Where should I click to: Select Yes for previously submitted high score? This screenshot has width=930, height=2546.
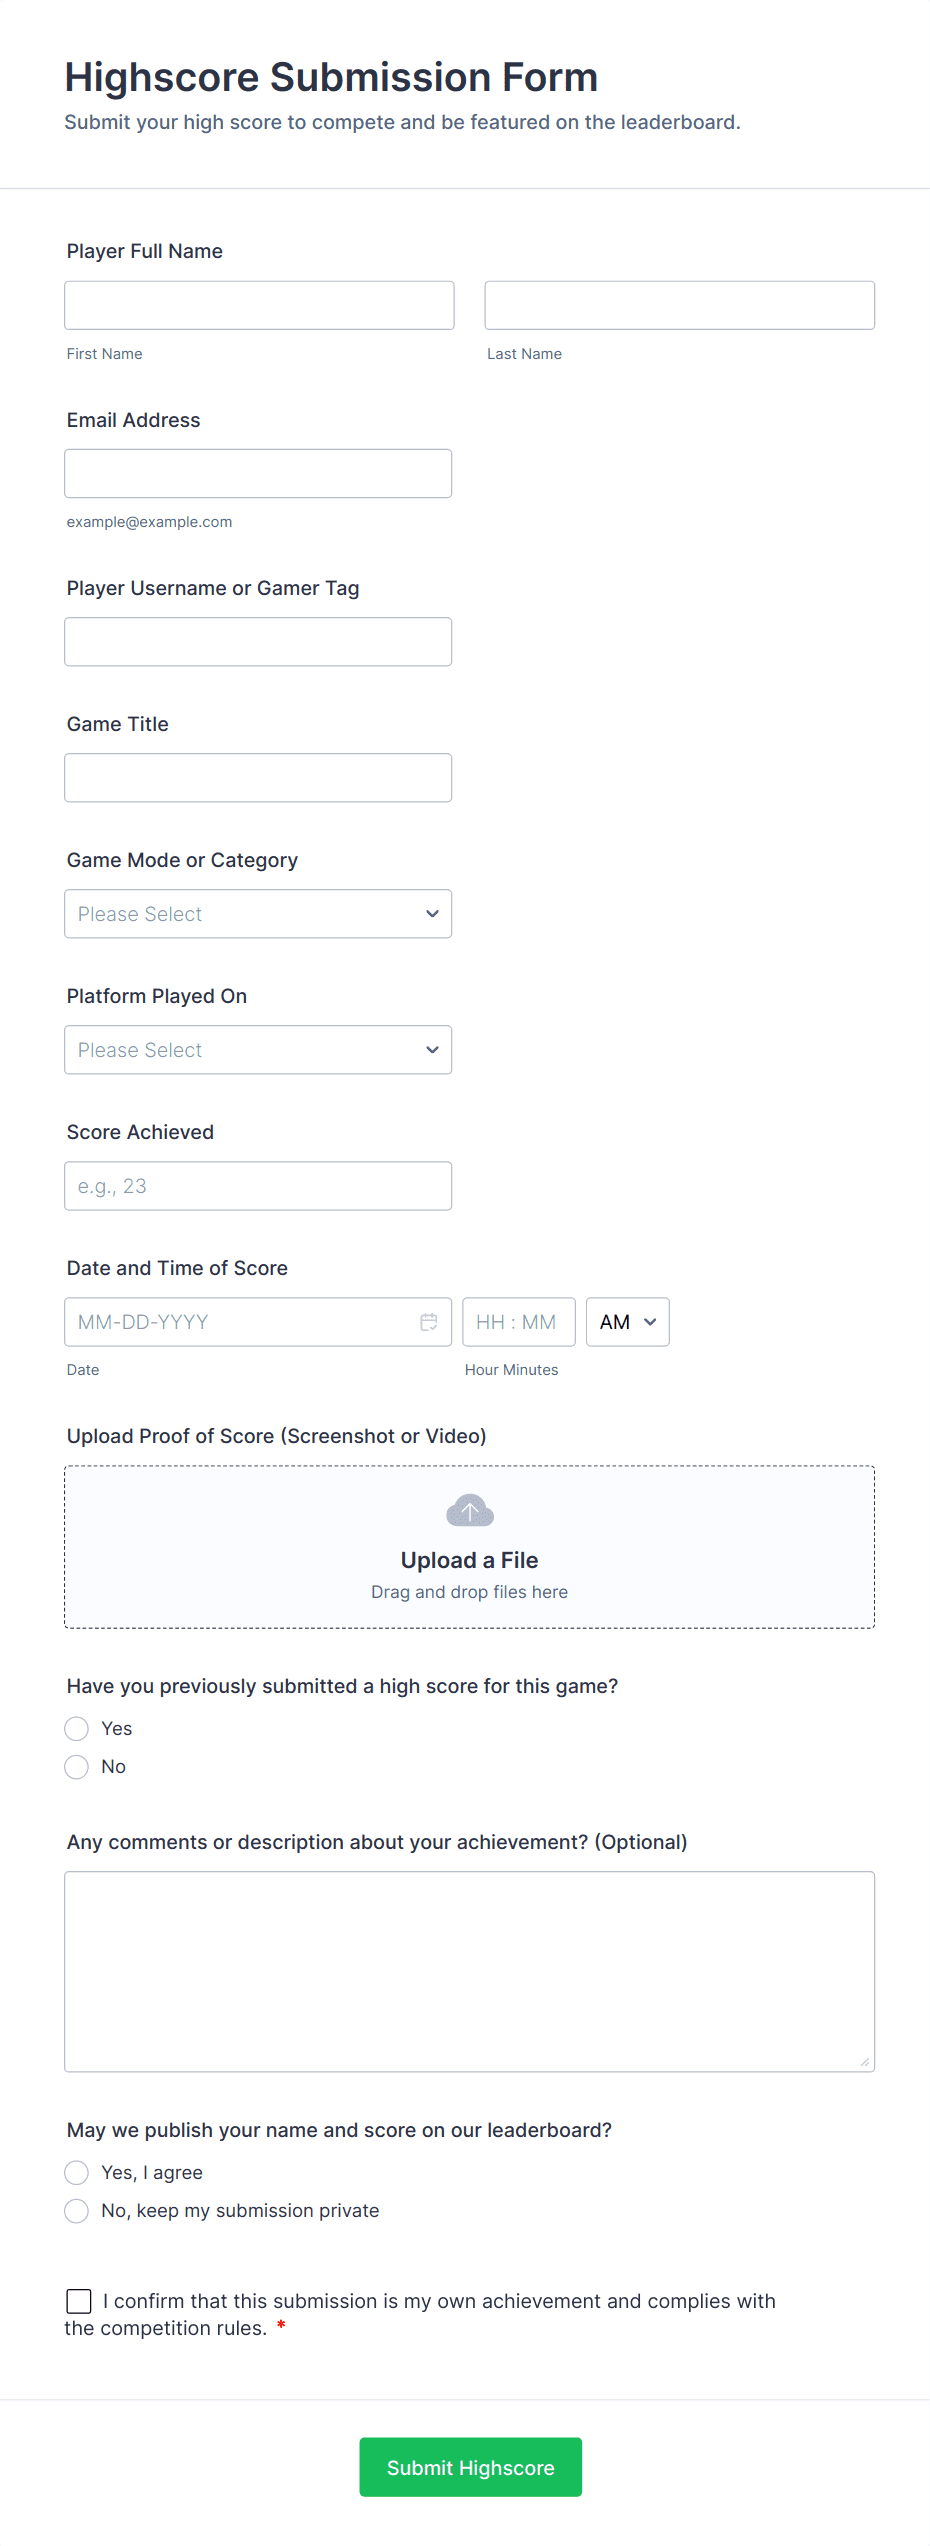tap(76, 1728)
